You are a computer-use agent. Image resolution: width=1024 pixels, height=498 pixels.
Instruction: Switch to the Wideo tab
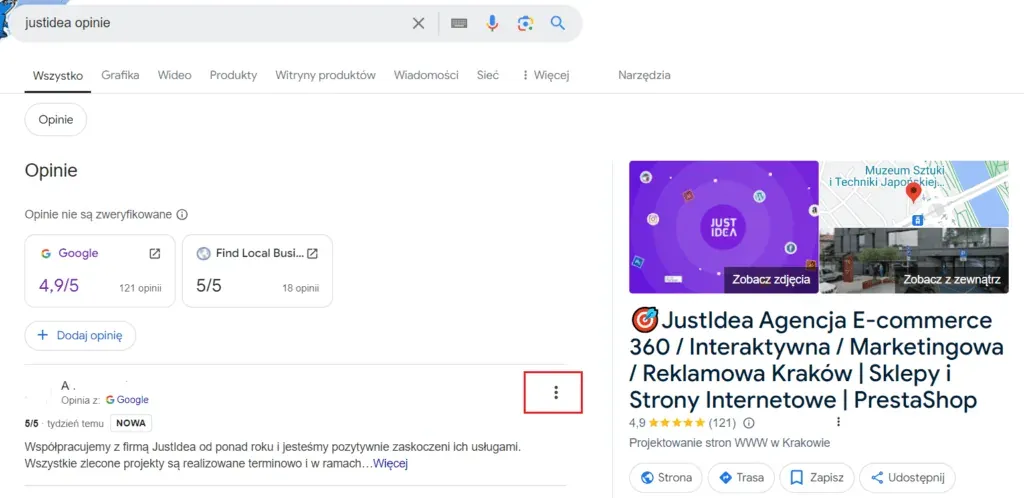coord(174,75)
